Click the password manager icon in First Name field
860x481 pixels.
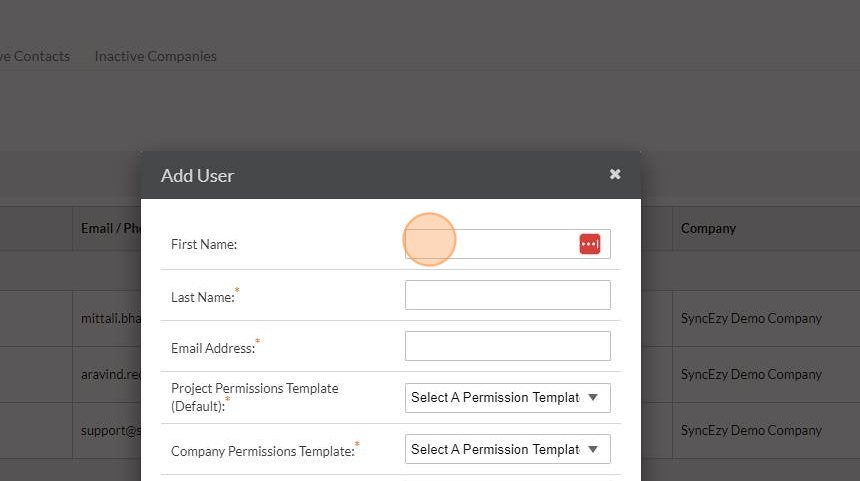[x=590, y=244]
